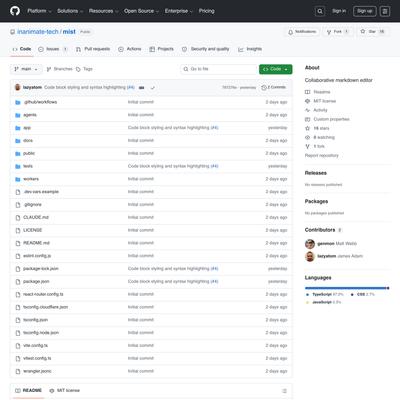This screenshot has width=400, height=400.
Task: Click the lazyatom avatar in commit bar
Action: point(18,87)
